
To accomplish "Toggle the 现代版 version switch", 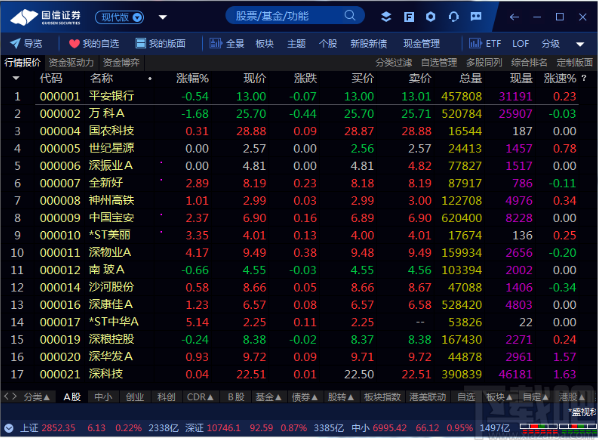I will click(119, 17).
